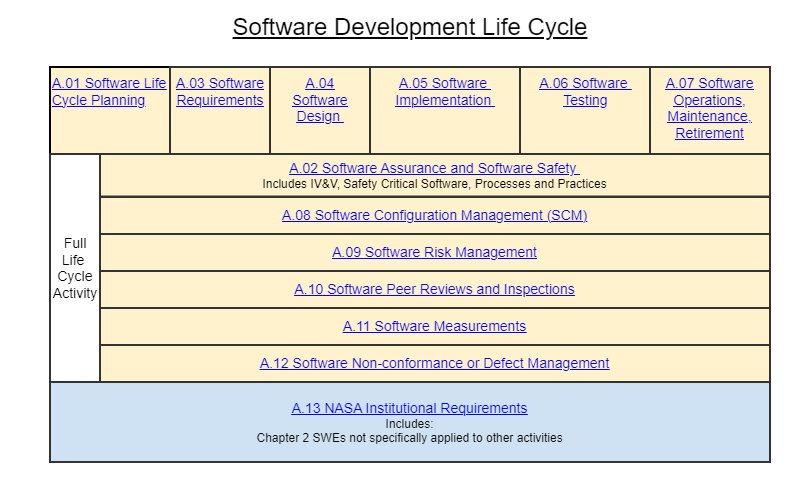This screenshot has width=790, height=502.
Task: Click the 'Includes:' text under A.13
Action: pyautogui.click(x=409, y=424)
